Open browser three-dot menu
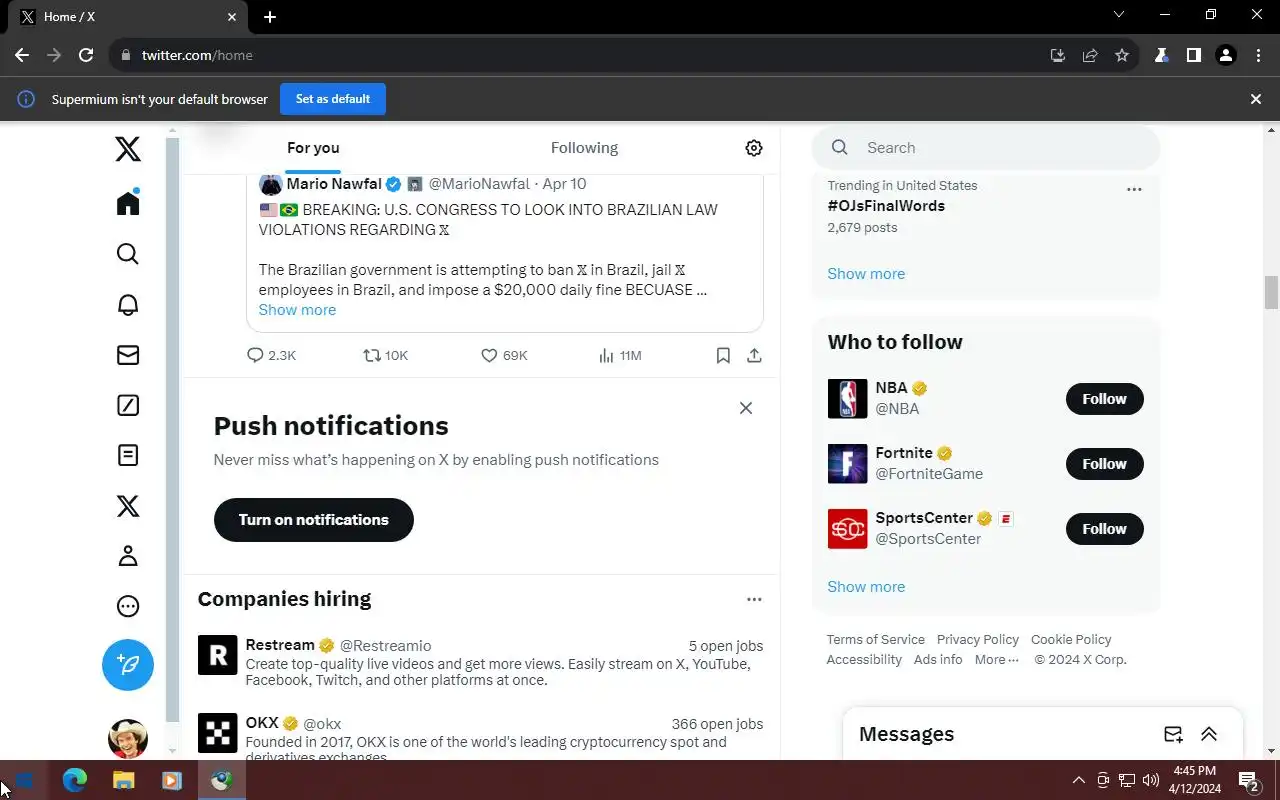The width and height of the screenshot is (1280, 800). [x=1258, y=55]
